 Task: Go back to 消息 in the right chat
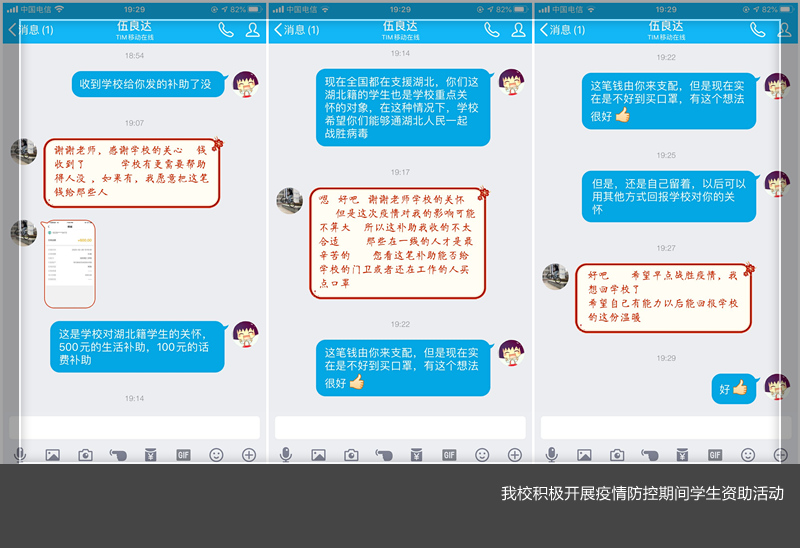(x=561, y=30)
